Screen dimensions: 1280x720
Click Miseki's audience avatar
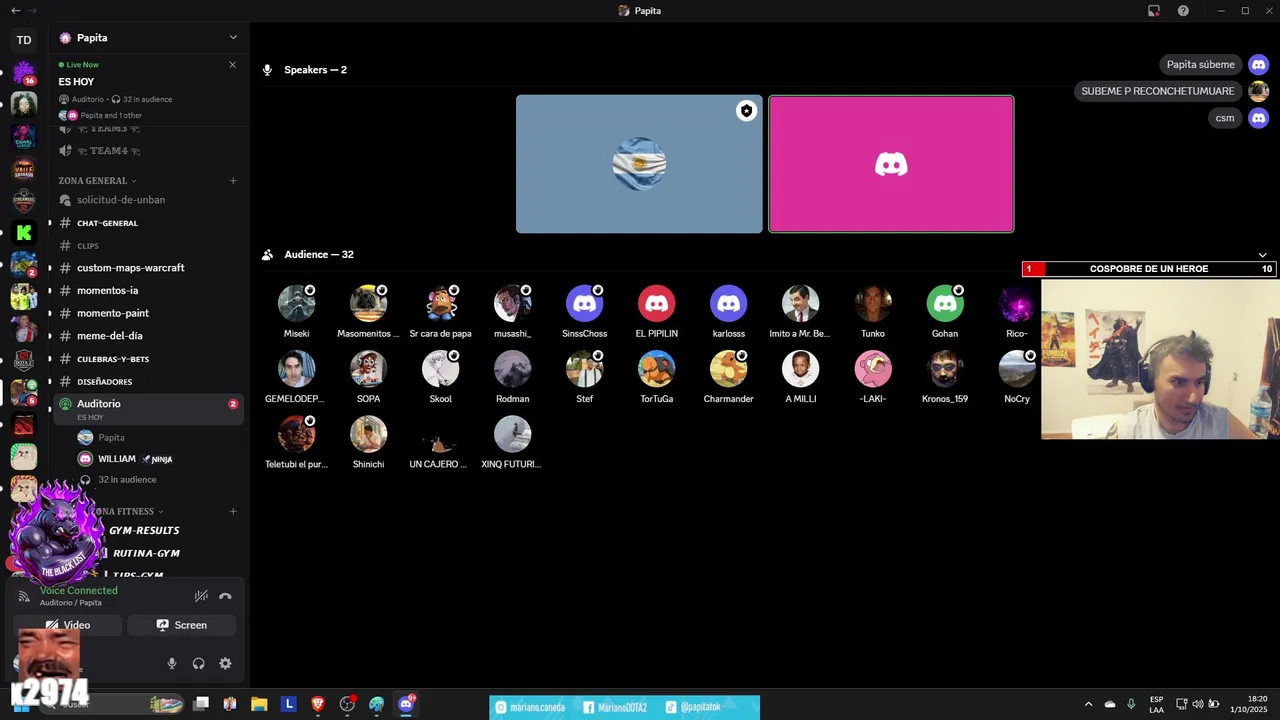coord(296,303)
